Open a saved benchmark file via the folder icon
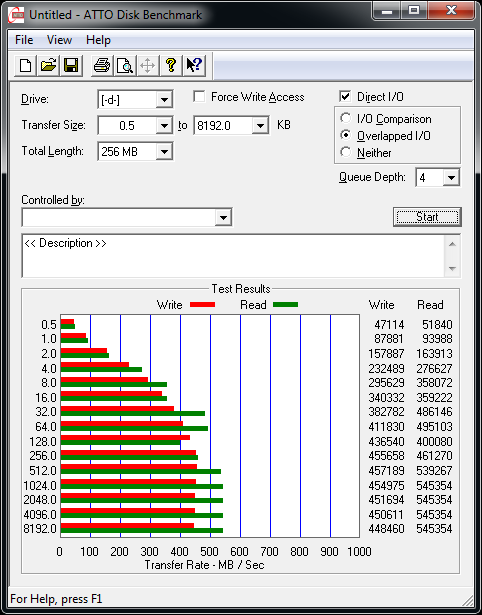482x615 pixels. (48, 66)
